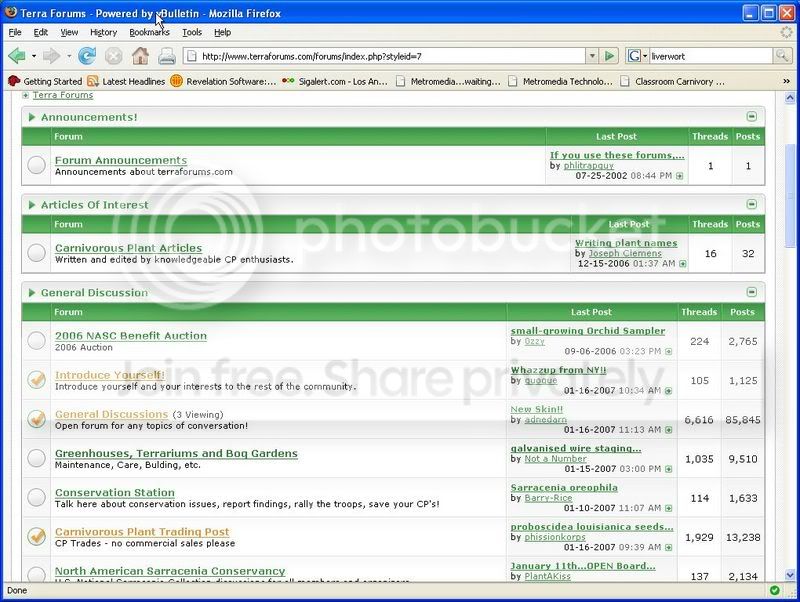800x602 pixels.
Task: Collapse the Announcements! category
Action: tap(751, 117)
